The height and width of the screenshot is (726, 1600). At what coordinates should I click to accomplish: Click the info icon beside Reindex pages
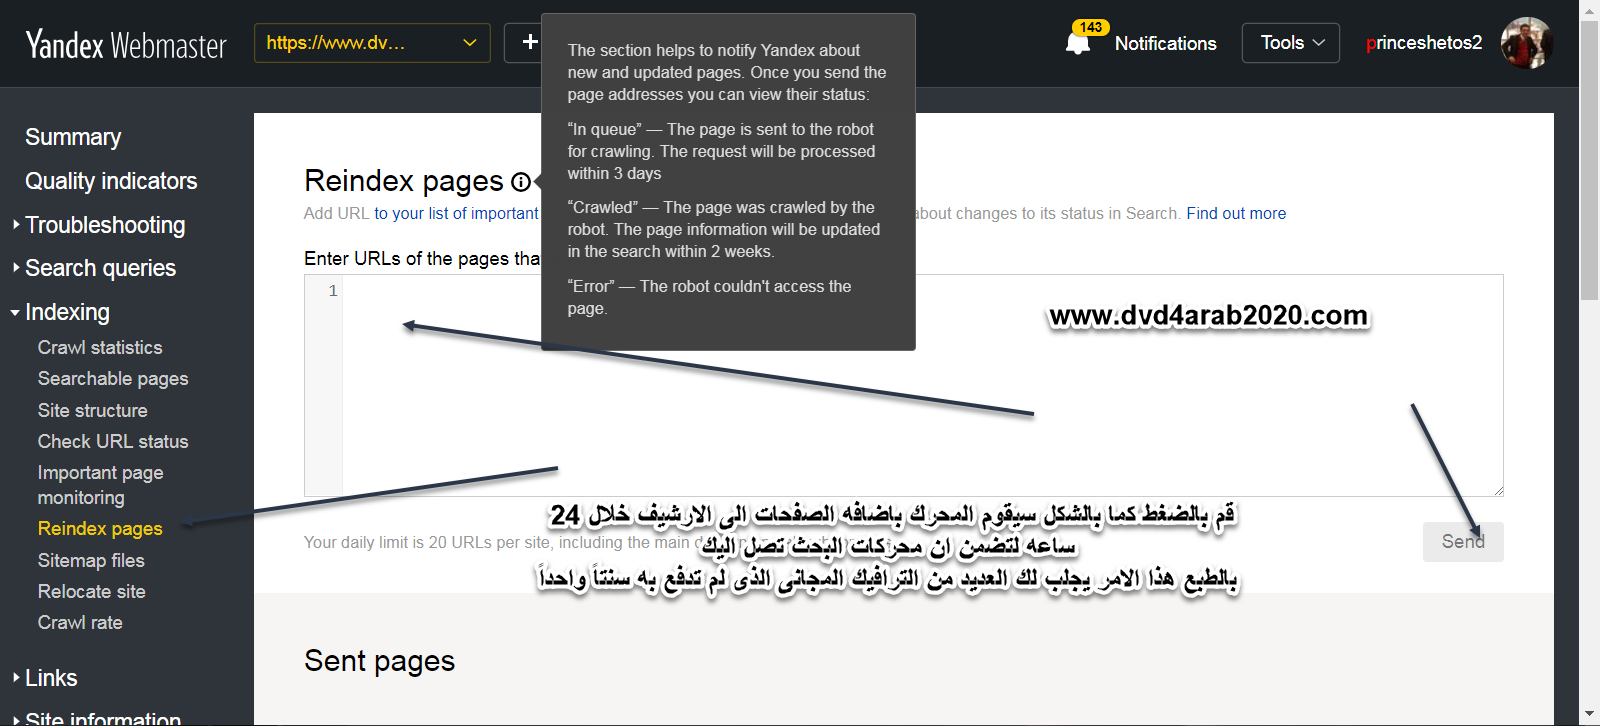tap(521, 182)
